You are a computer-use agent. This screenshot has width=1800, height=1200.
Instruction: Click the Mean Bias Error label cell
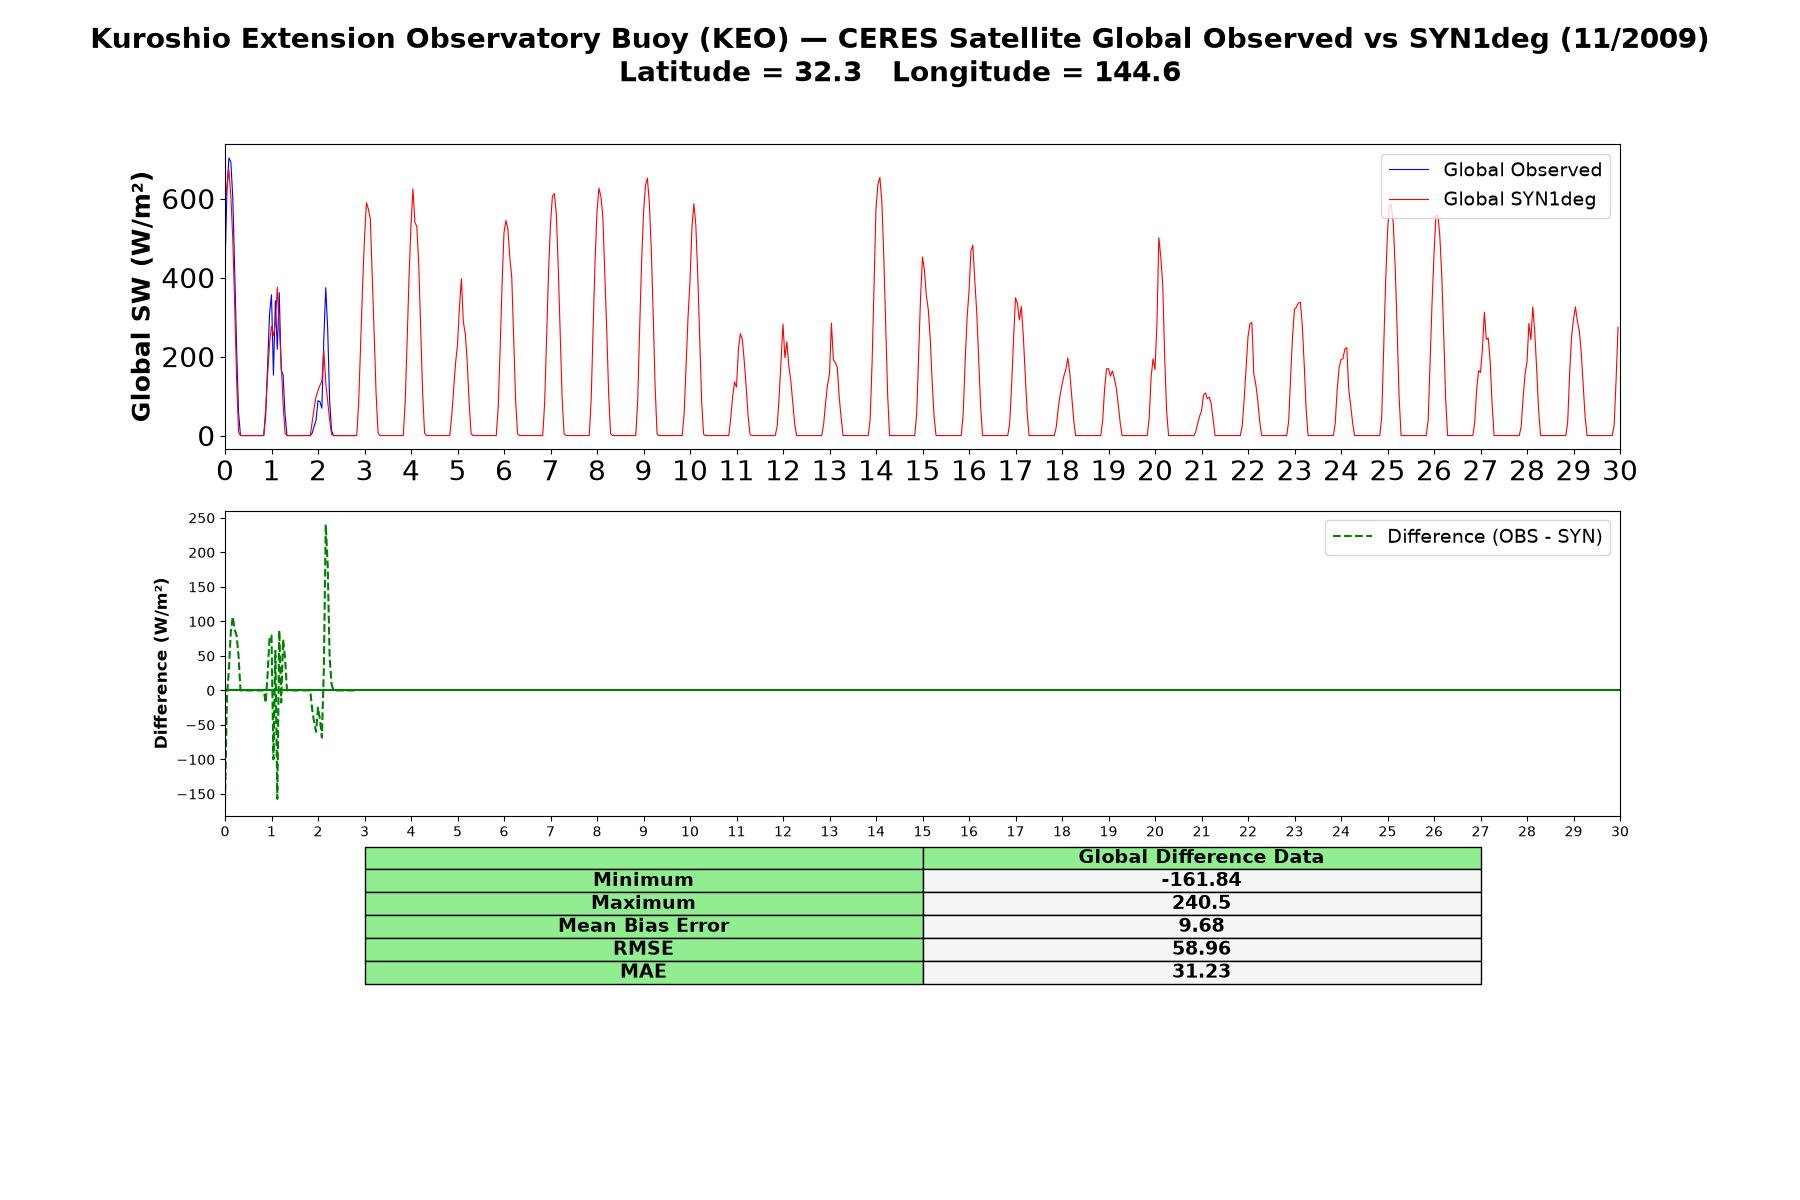(x=644, y=926)
